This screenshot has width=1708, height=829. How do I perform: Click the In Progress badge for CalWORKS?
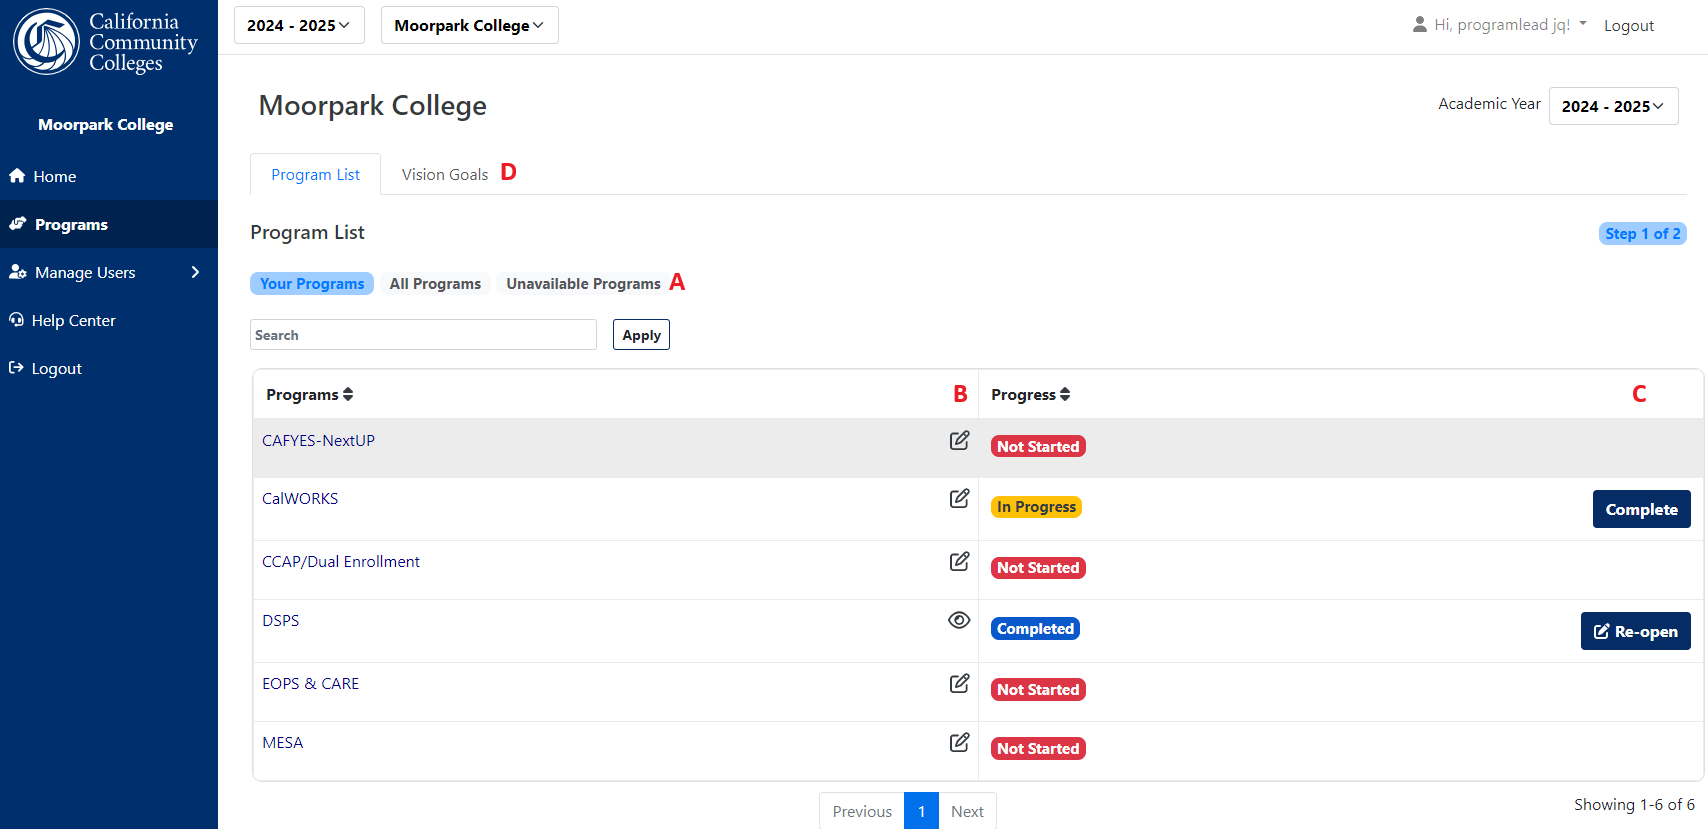pos(1036,507)
